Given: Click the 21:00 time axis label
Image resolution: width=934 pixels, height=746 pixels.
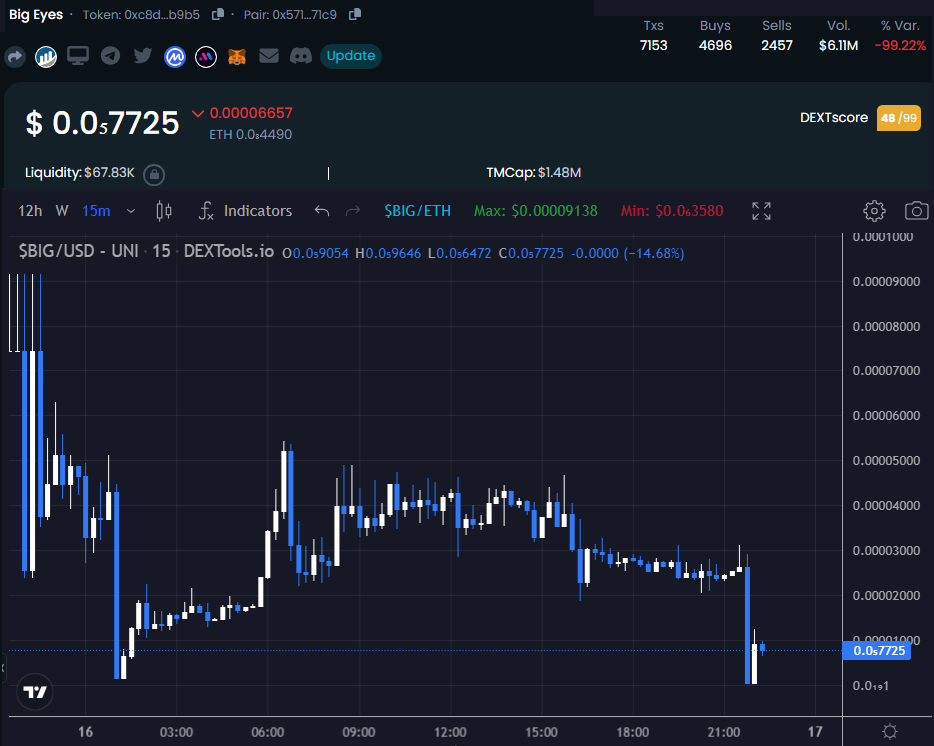Looking at the screenshot, I should pos(724,732).
